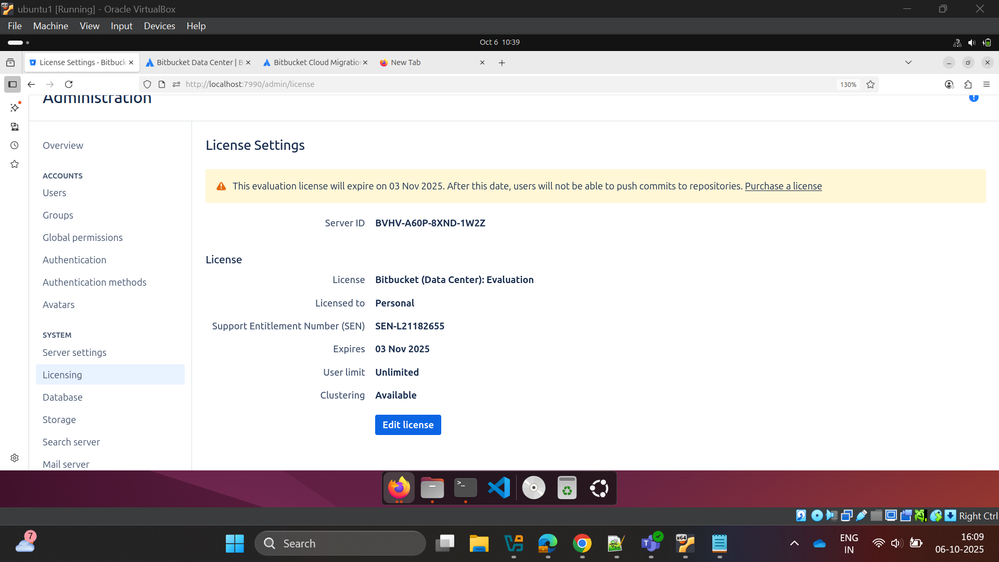Viewport: 999px width, 562px height.
Task: Open Terminal from Ubuntu dock
Action: (466, 488)
